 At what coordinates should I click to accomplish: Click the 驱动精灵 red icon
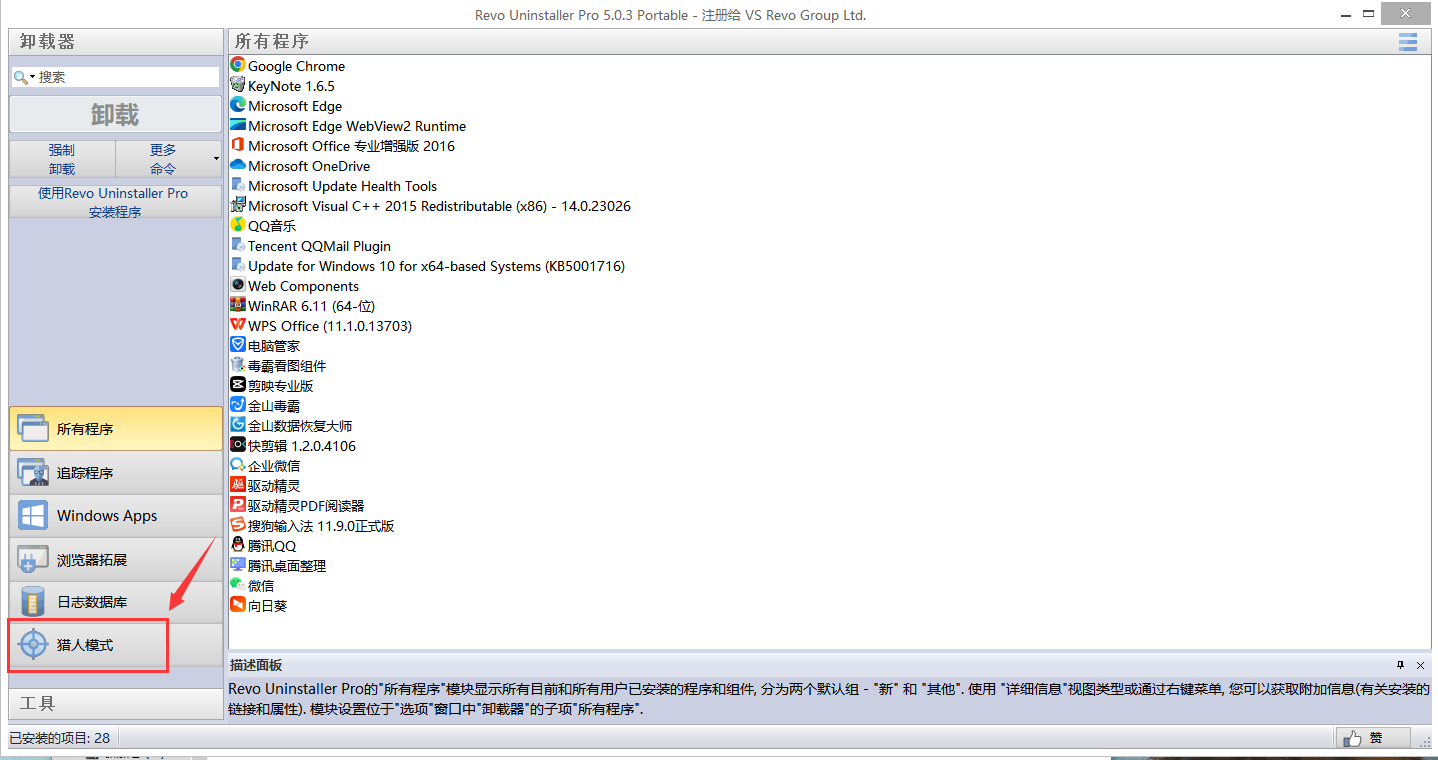click(x=238, y=485)
